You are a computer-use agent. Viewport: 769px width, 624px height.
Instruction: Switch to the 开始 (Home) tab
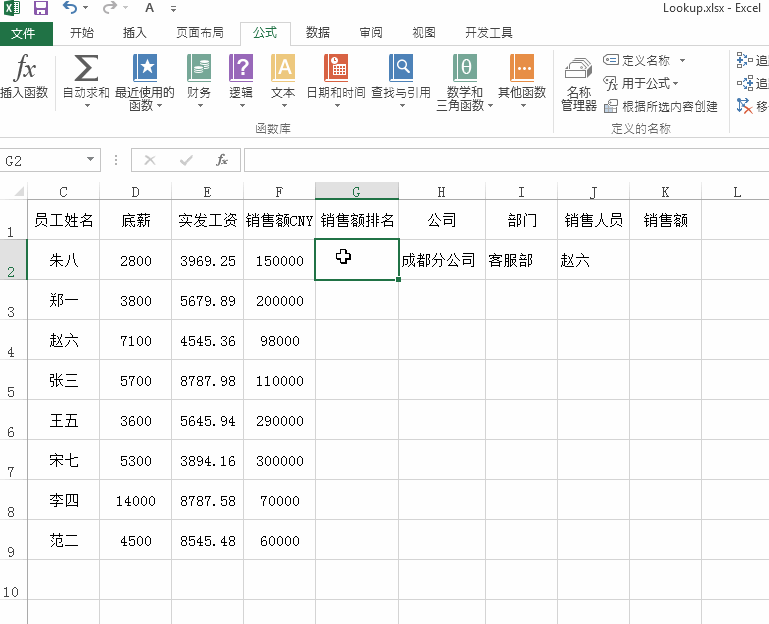pyautogui.click(x=82, y=33)
